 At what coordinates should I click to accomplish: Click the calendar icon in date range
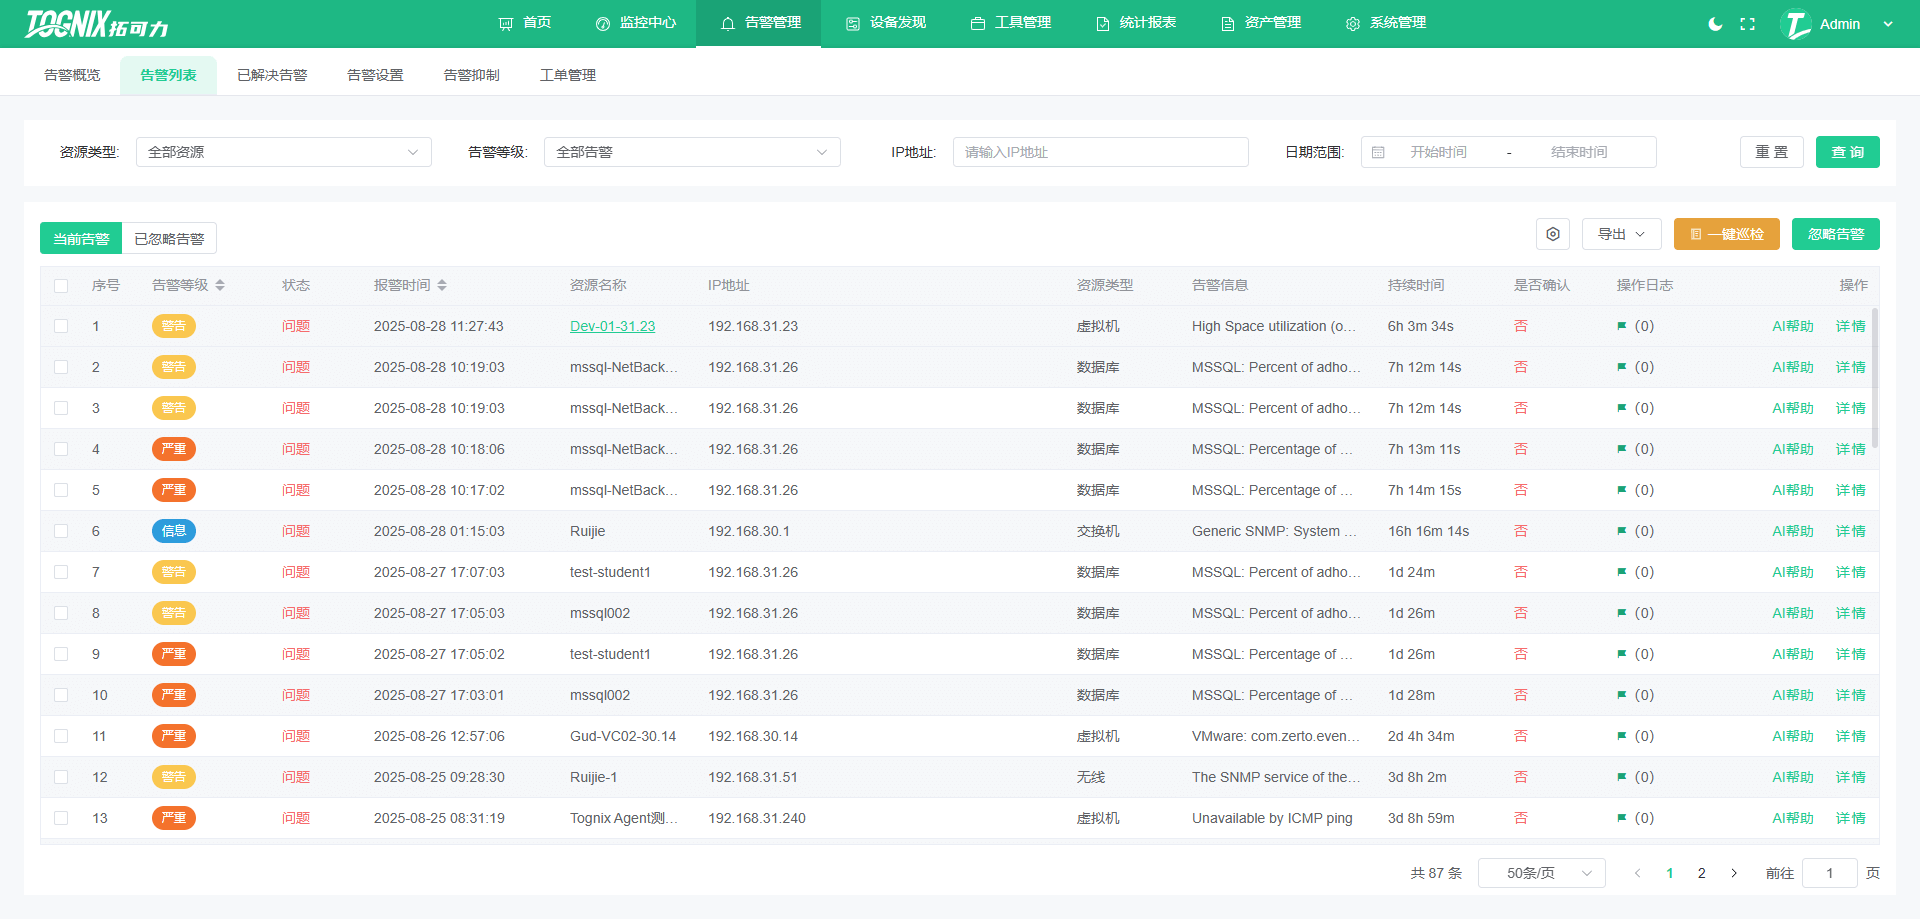[1378, 152]
